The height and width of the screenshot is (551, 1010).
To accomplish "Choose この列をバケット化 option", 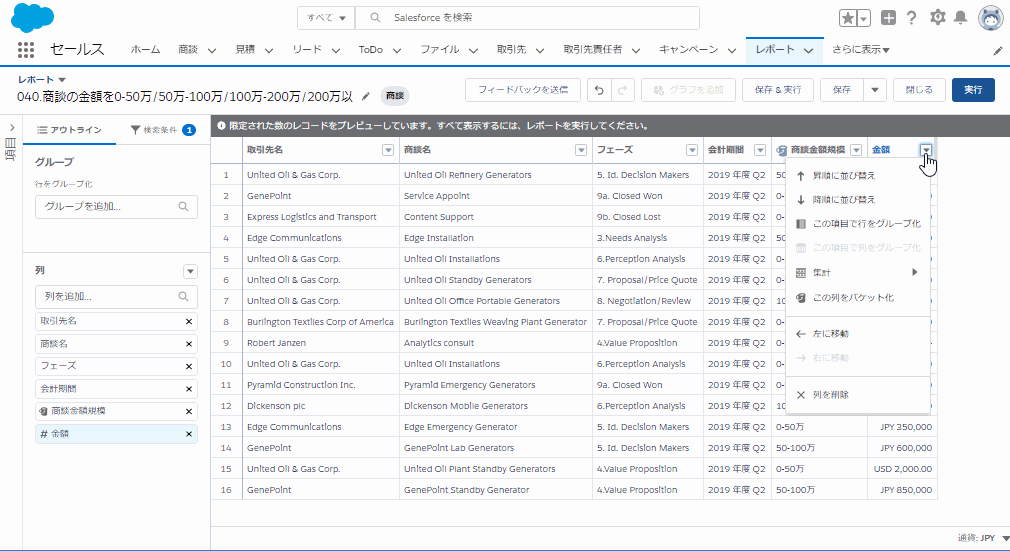I will [x=858, y=298].
